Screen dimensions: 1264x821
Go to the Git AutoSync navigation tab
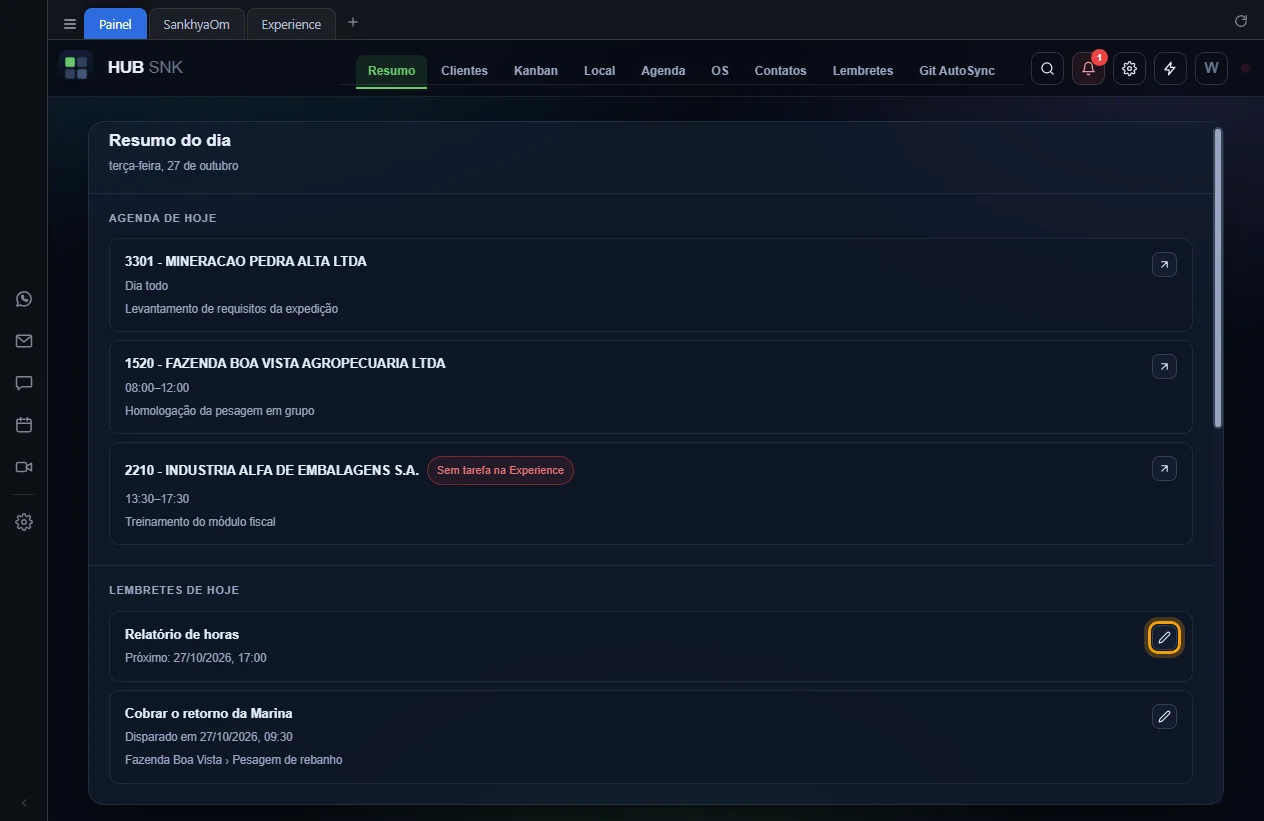[x=957, y=71]
